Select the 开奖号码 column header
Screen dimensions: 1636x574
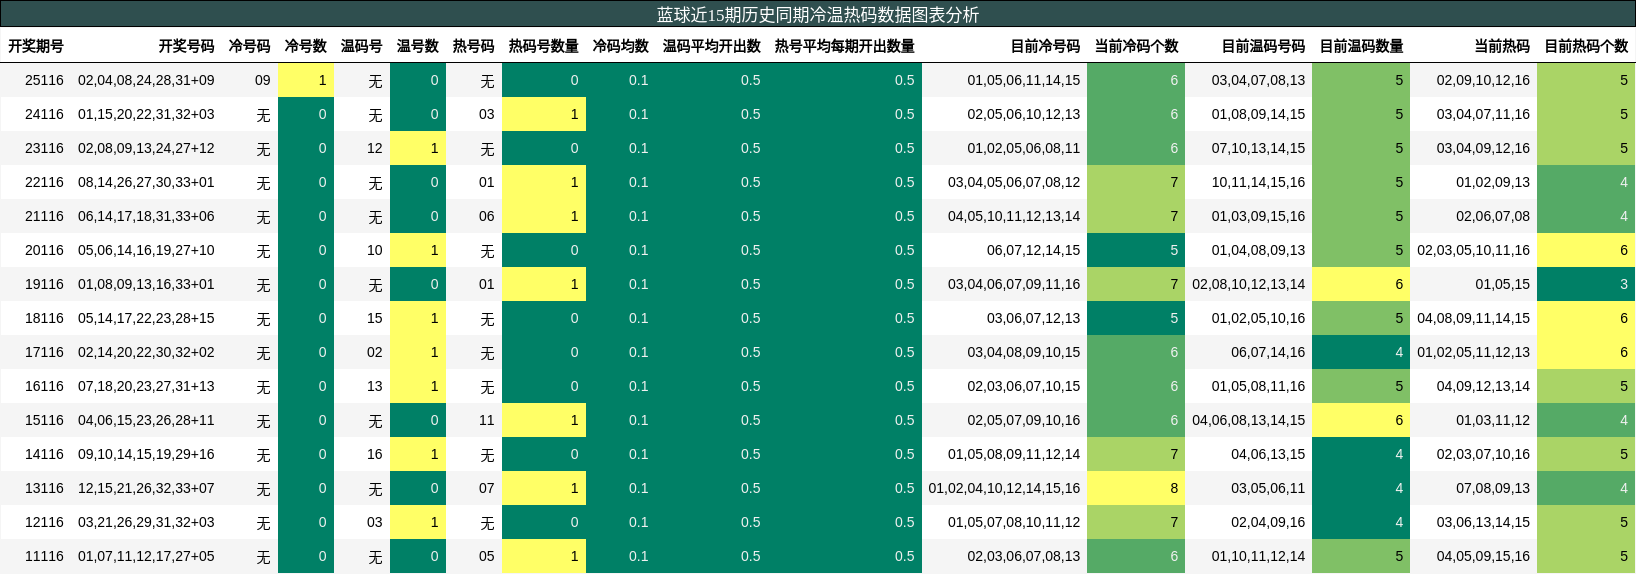point(186,46)
